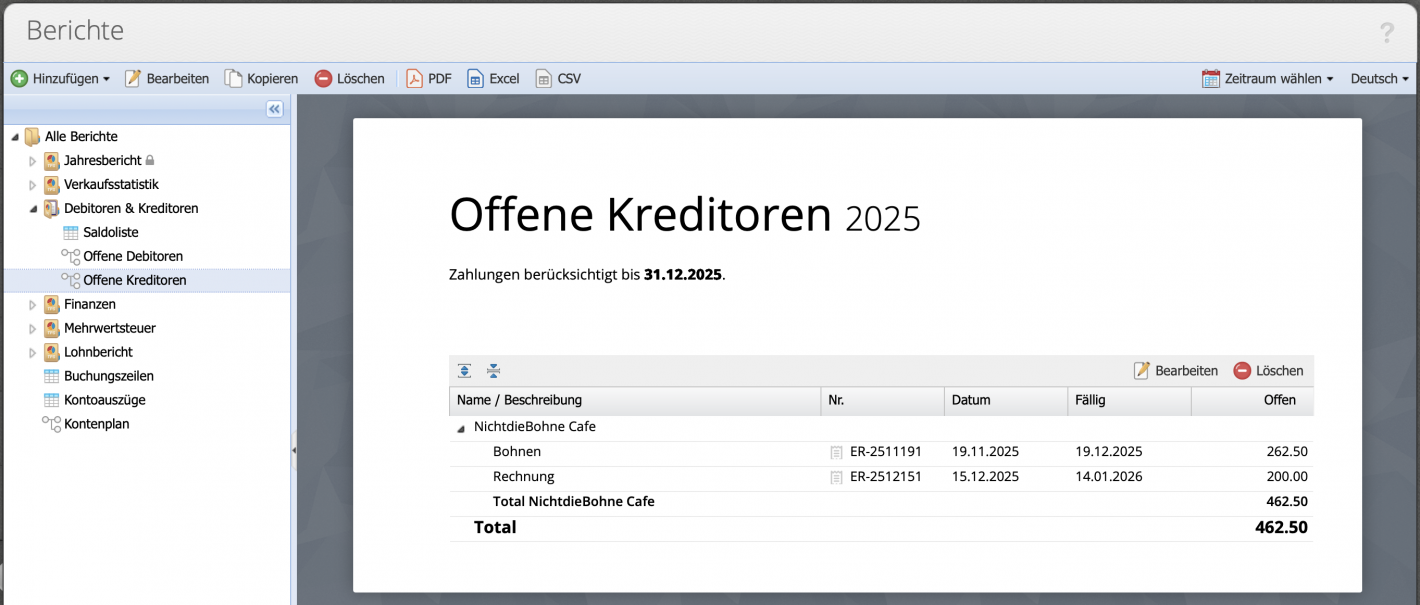The image size is (1420, 605).
Task: Open the Deutsch language dropdown
Action: click(1379, 79)
